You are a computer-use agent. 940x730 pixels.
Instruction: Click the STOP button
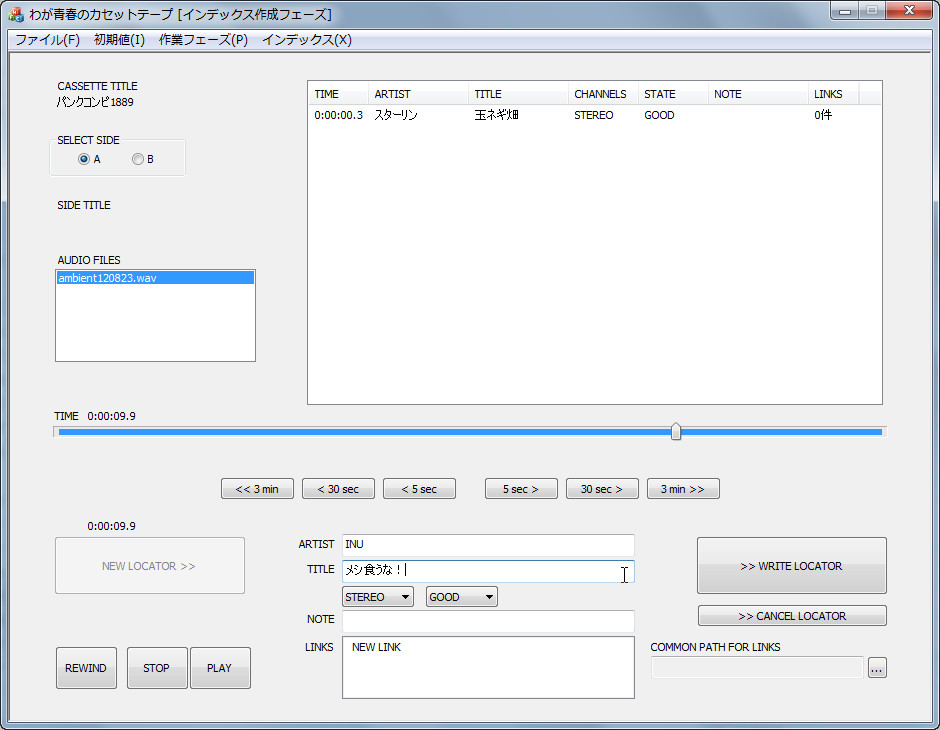pyautogui.click(x=157, y=668)
